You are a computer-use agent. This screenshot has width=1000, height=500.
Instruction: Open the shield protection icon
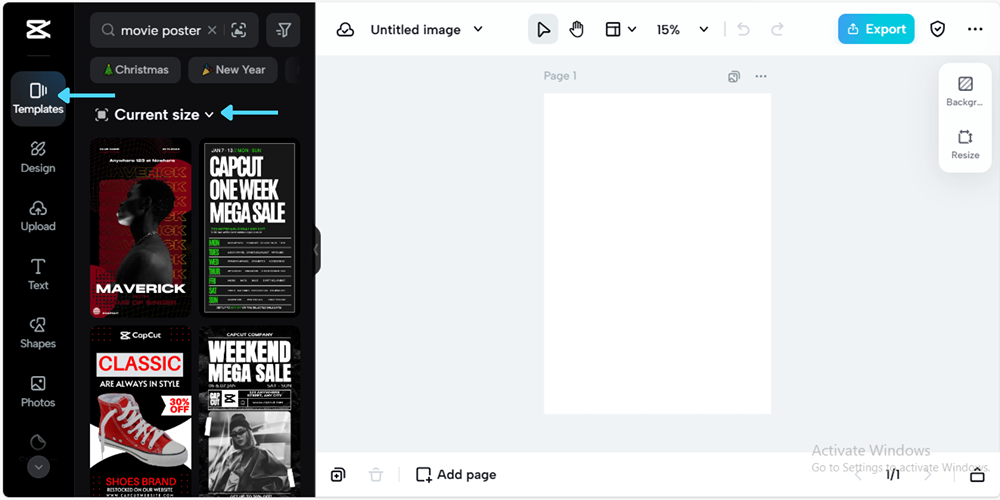937,29
